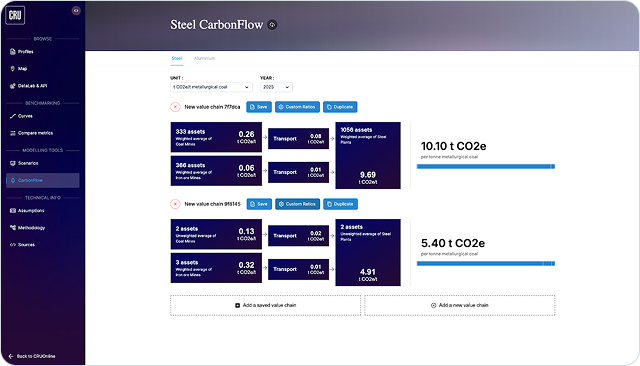
Task: Open the UNIT dropdown
Action: pyautogui.click(x=211, y=87)
